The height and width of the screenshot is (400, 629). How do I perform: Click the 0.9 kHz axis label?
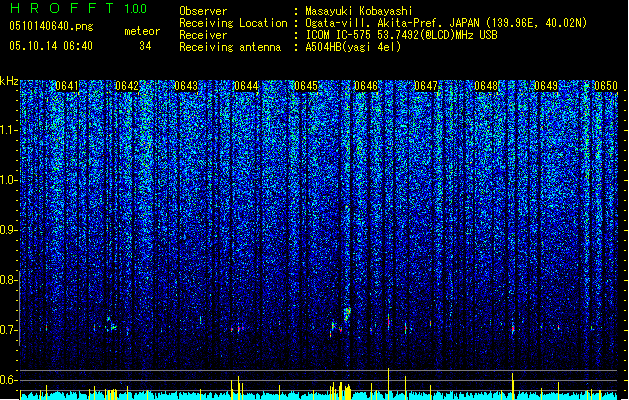point(8,230)
